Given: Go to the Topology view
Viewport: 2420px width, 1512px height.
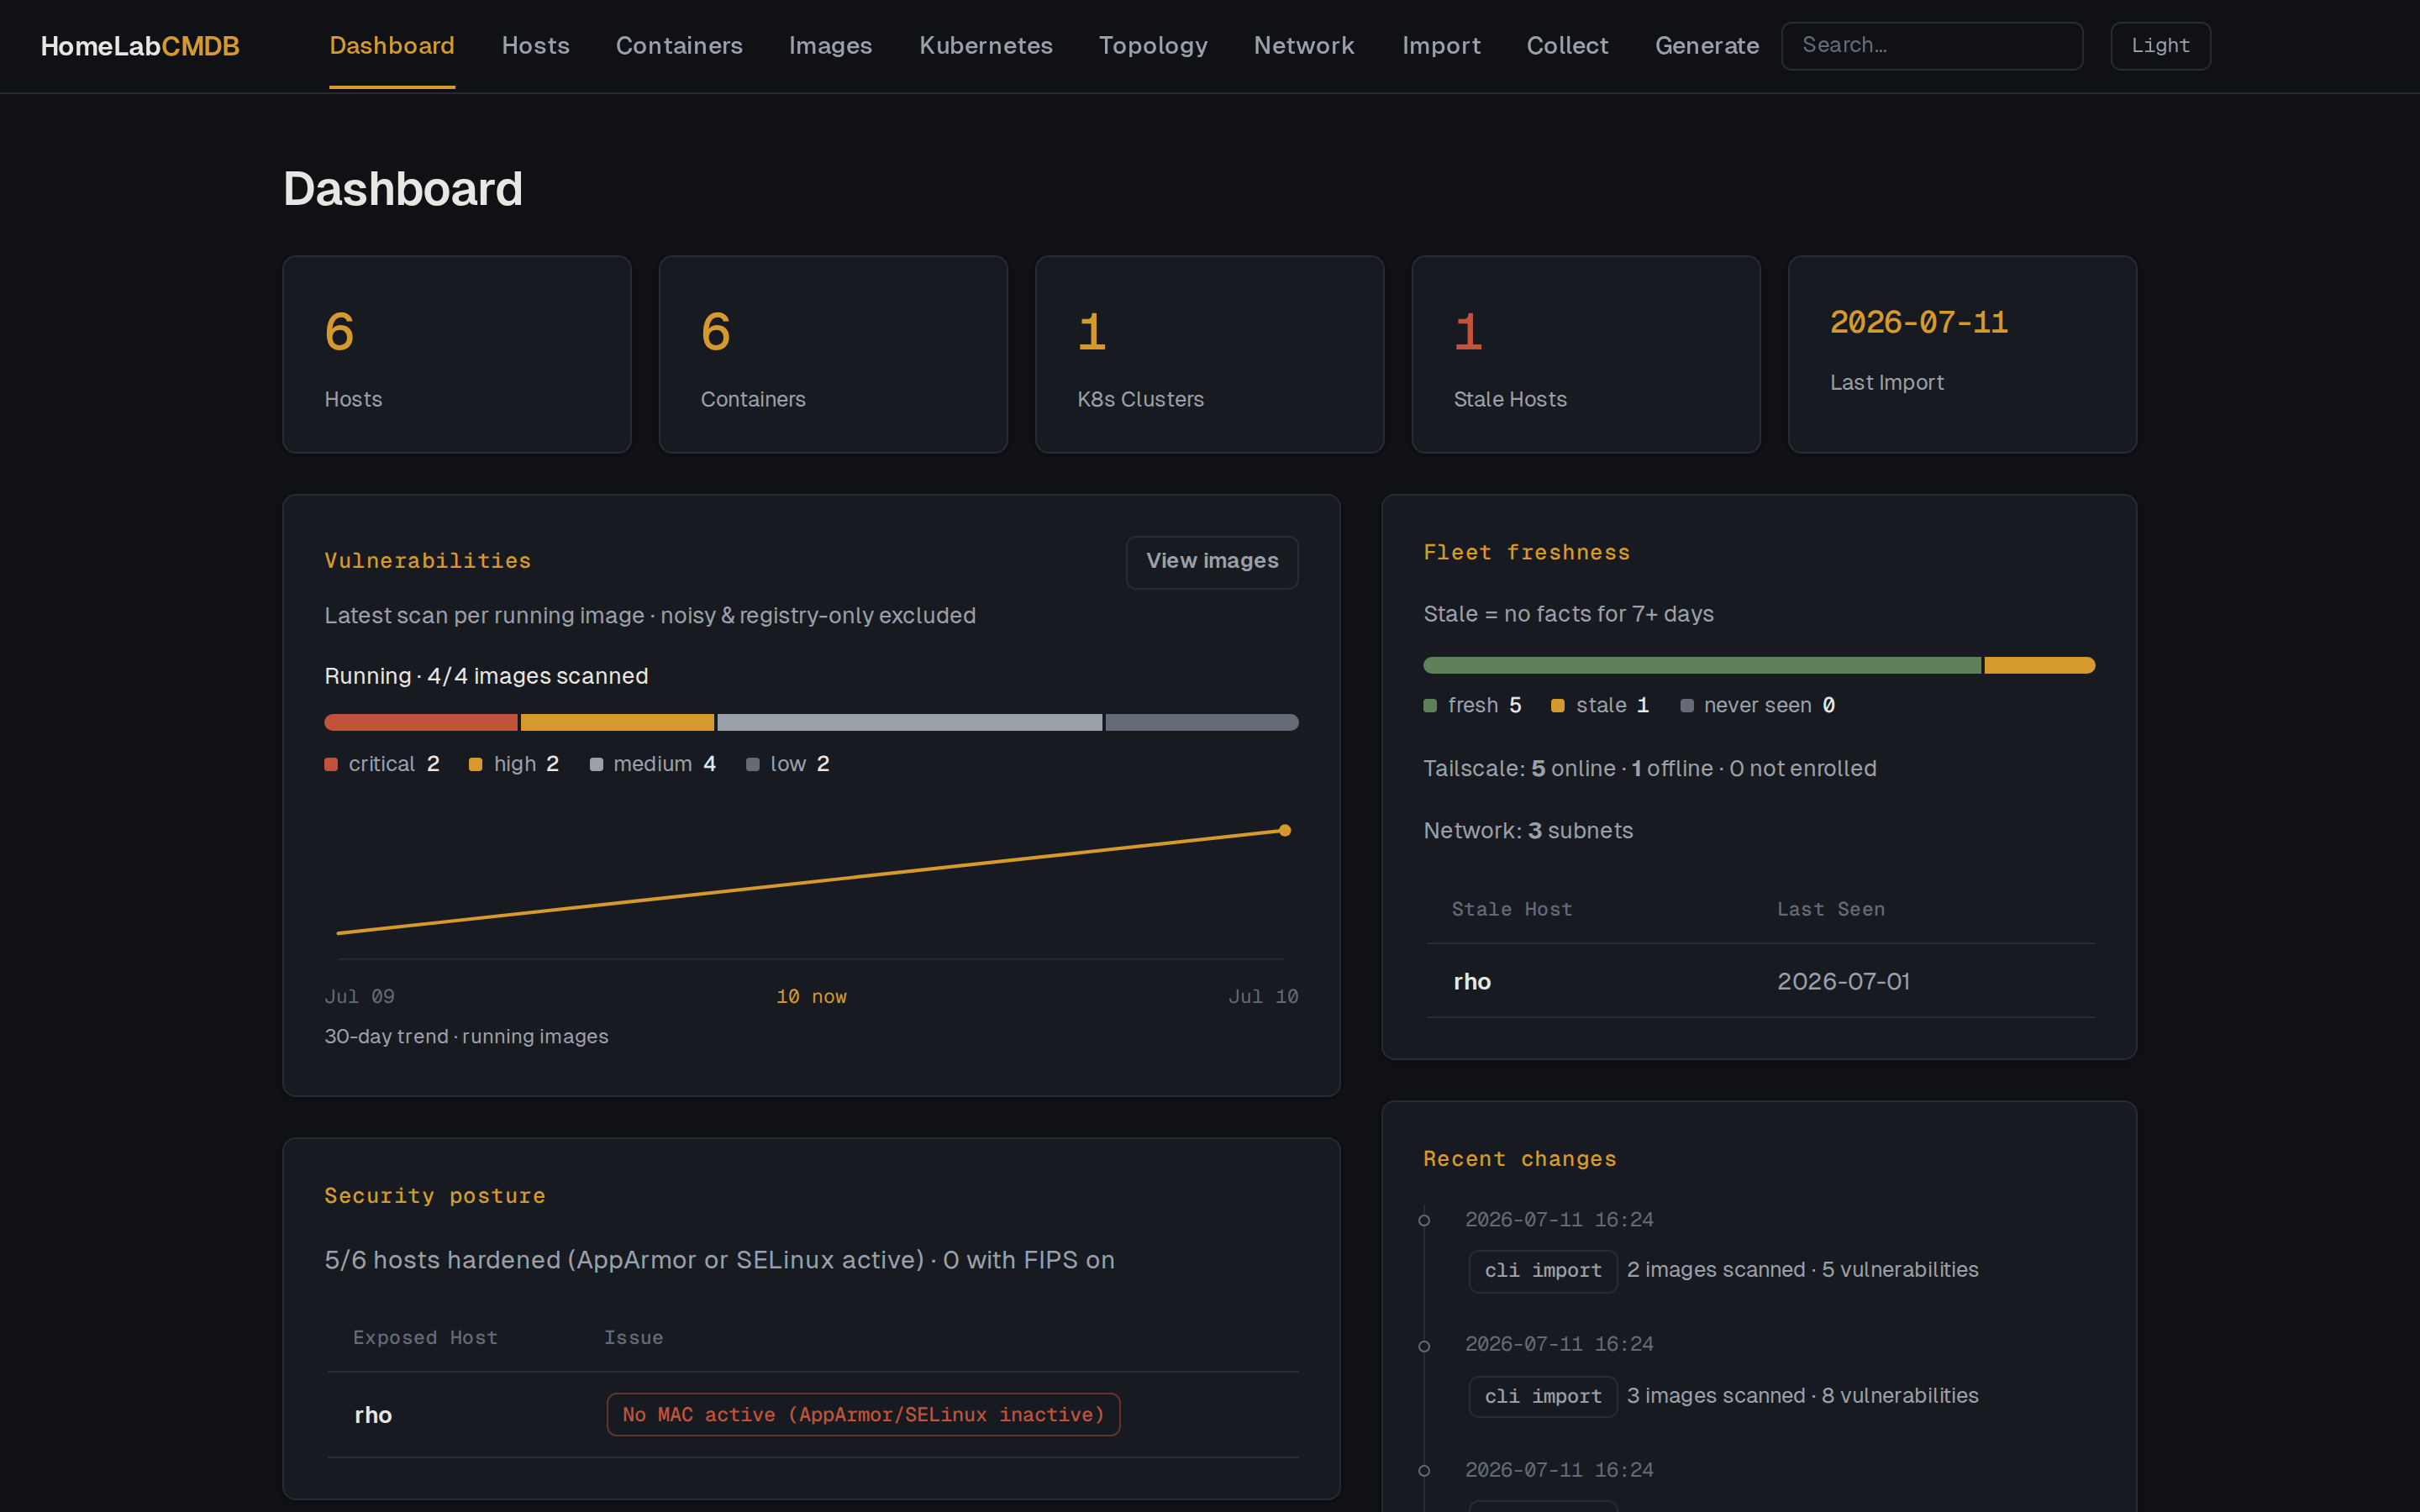Looking at the screenshot, I should click(x=1153, y=46).
